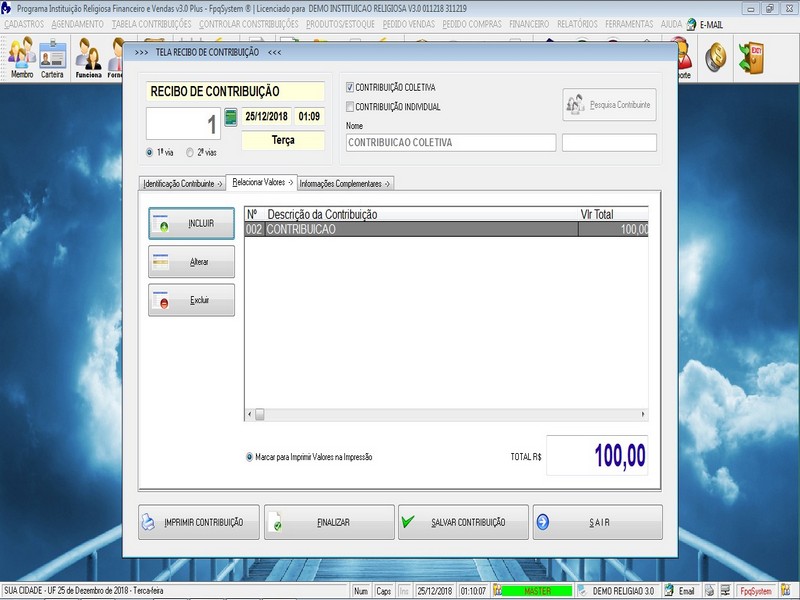This screenshot has height=600, width=800.
Task: Click icon beside DEMO RELIGIAO 3.0
Action: click(584, 591)
